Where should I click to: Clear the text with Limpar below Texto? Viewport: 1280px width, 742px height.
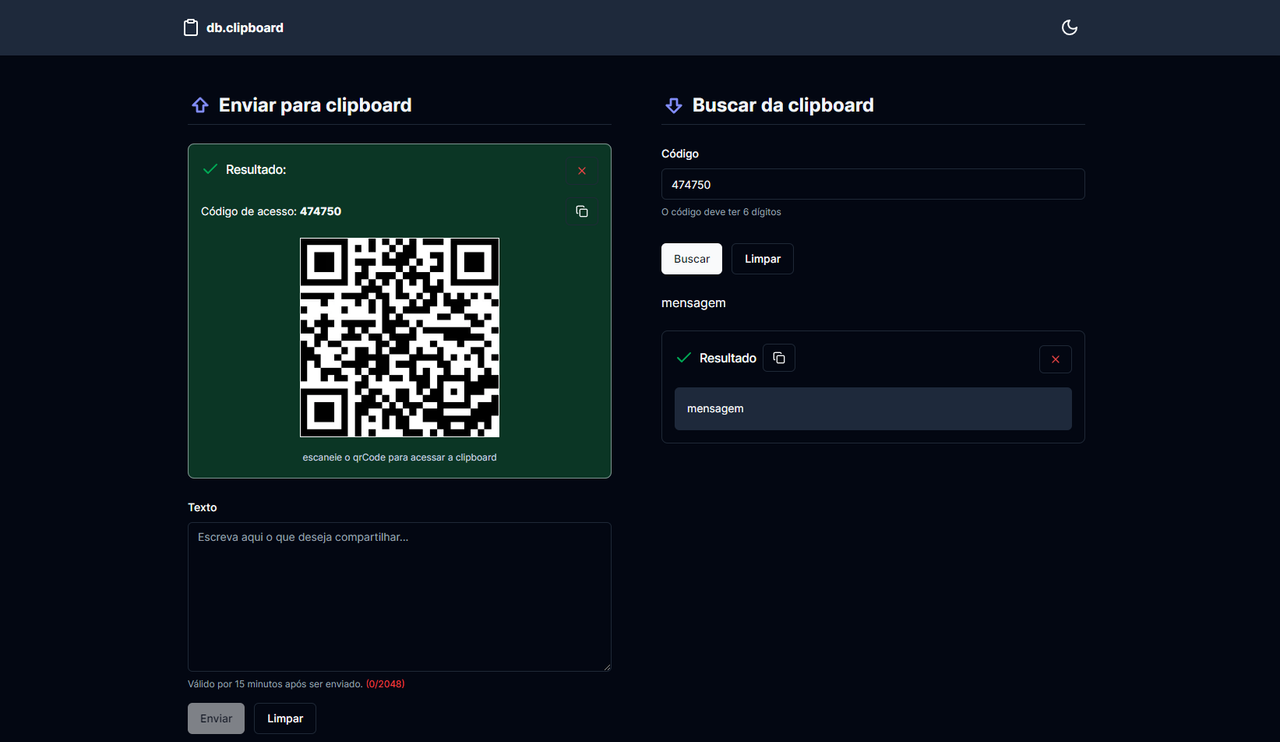click(285, 718)
